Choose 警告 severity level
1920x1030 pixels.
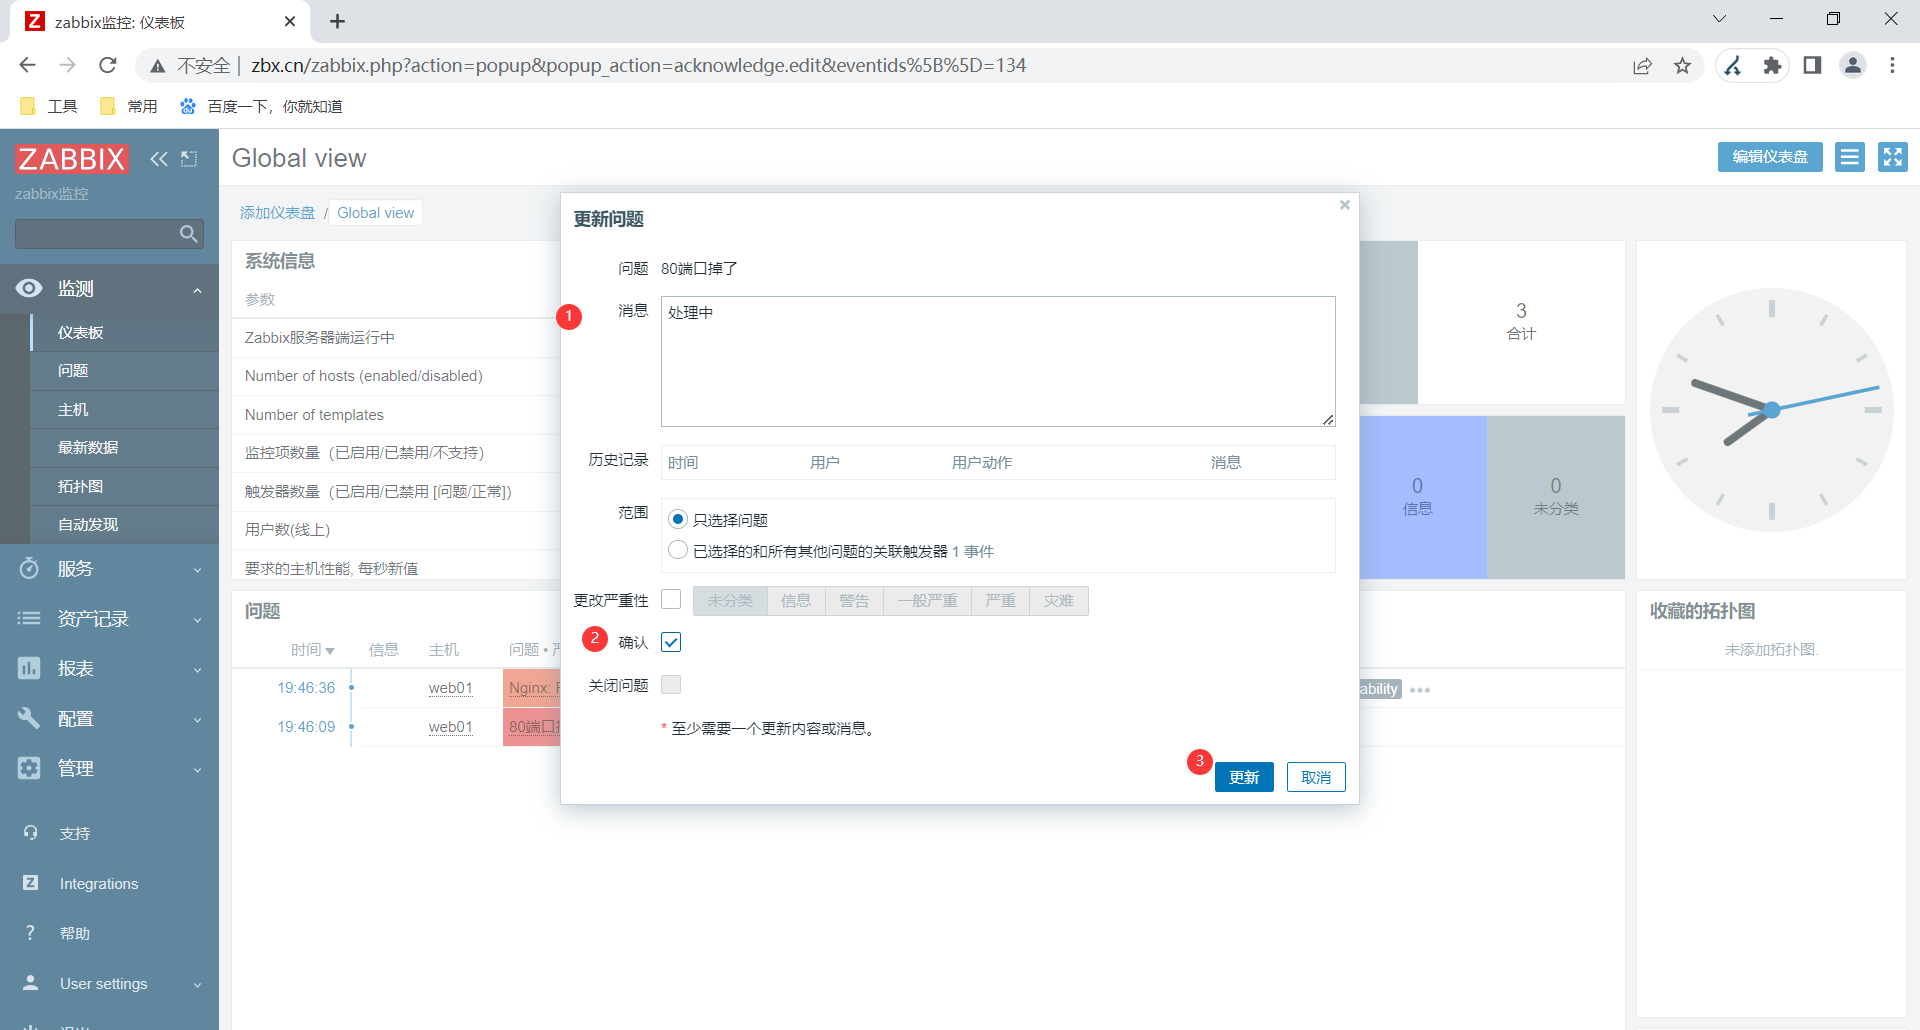[x=854, y=600]
